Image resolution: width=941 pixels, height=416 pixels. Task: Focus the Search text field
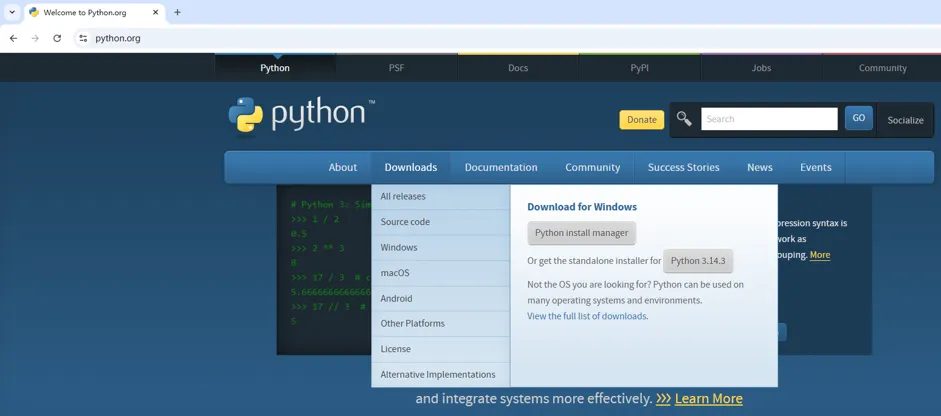click(x=769, y=119)
